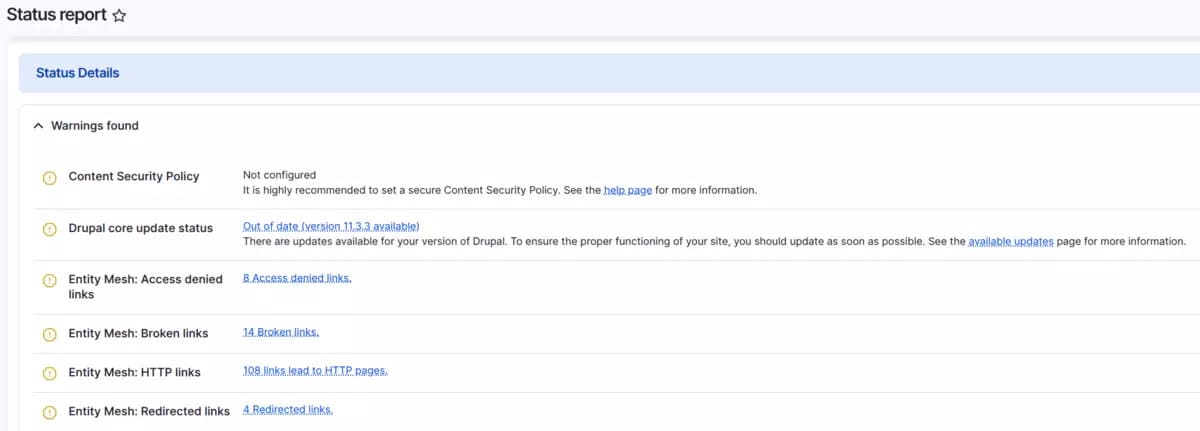Click the 'Not configured' status text
1200x431 pixels.
[279, 175]
